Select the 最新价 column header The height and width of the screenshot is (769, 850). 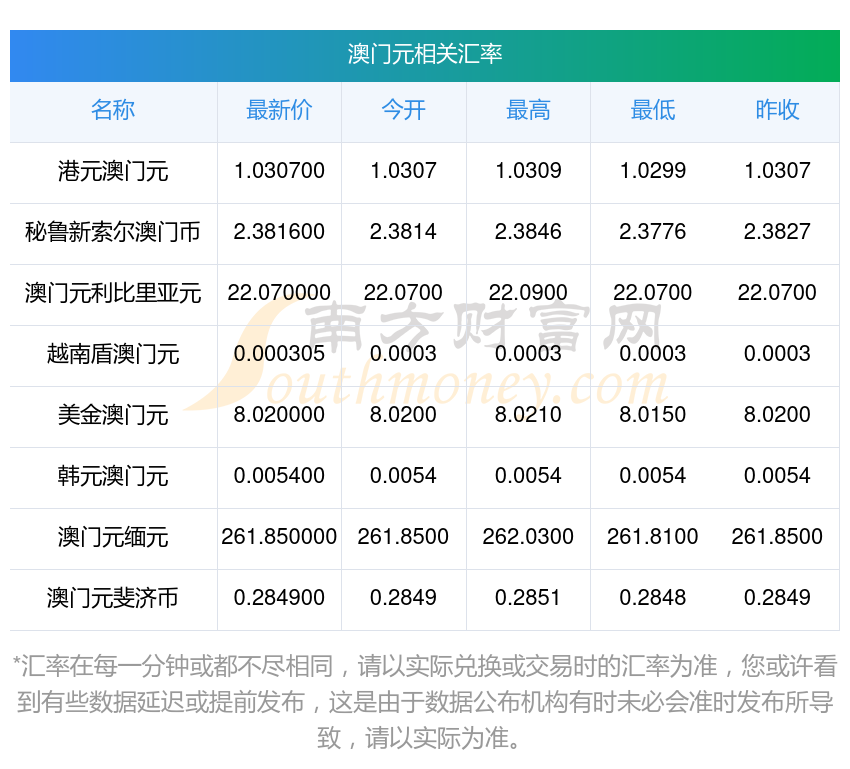(x=279, y=111)
